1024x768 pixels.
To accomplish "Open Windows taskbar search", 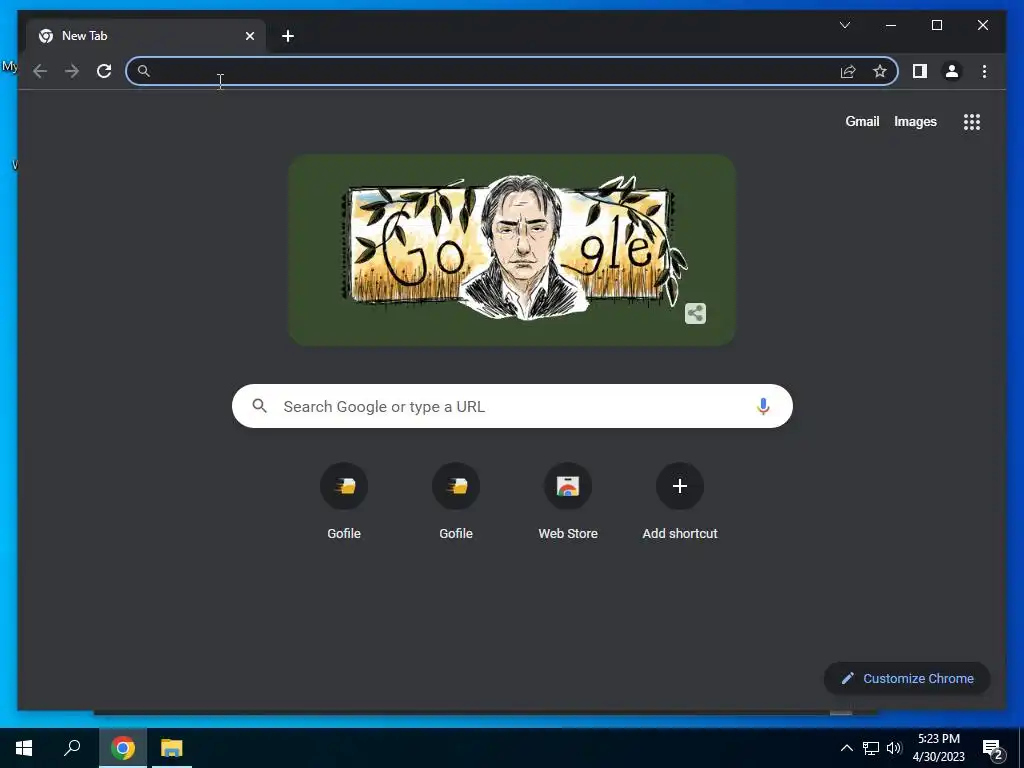I will 72,748.
